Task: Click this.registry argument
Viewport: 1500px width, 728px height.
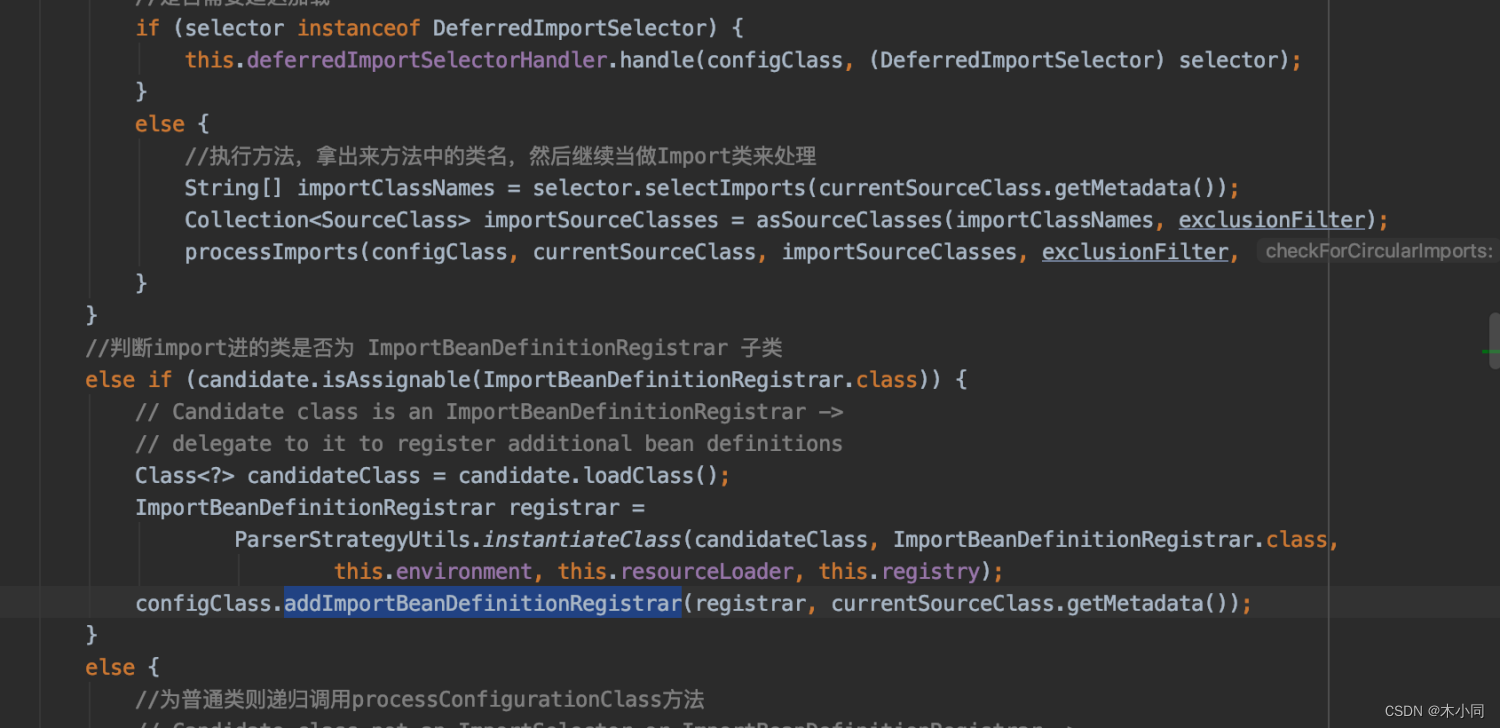Action: pos(898,572)
